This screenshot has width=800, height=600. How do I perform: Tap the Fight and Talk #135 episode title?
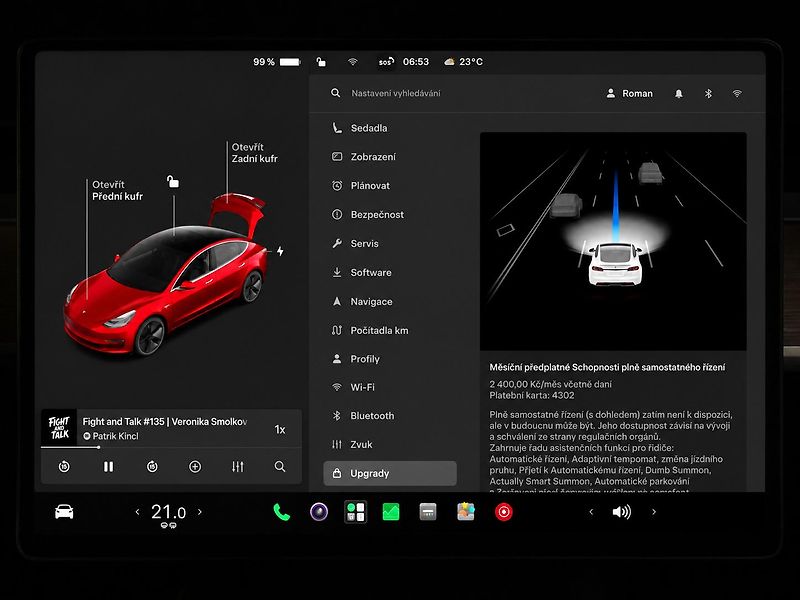165,421
